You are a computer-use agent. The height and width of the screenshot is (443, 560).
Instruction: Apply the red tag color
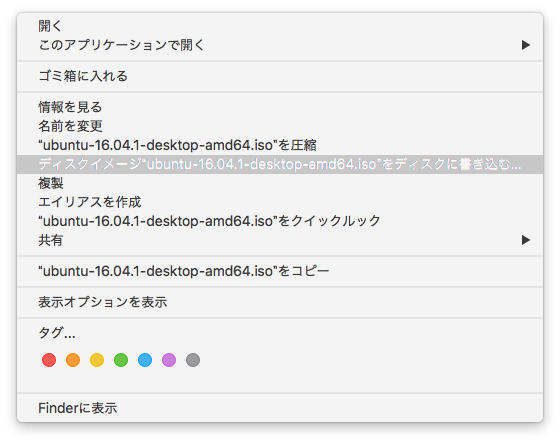[49, 360]
